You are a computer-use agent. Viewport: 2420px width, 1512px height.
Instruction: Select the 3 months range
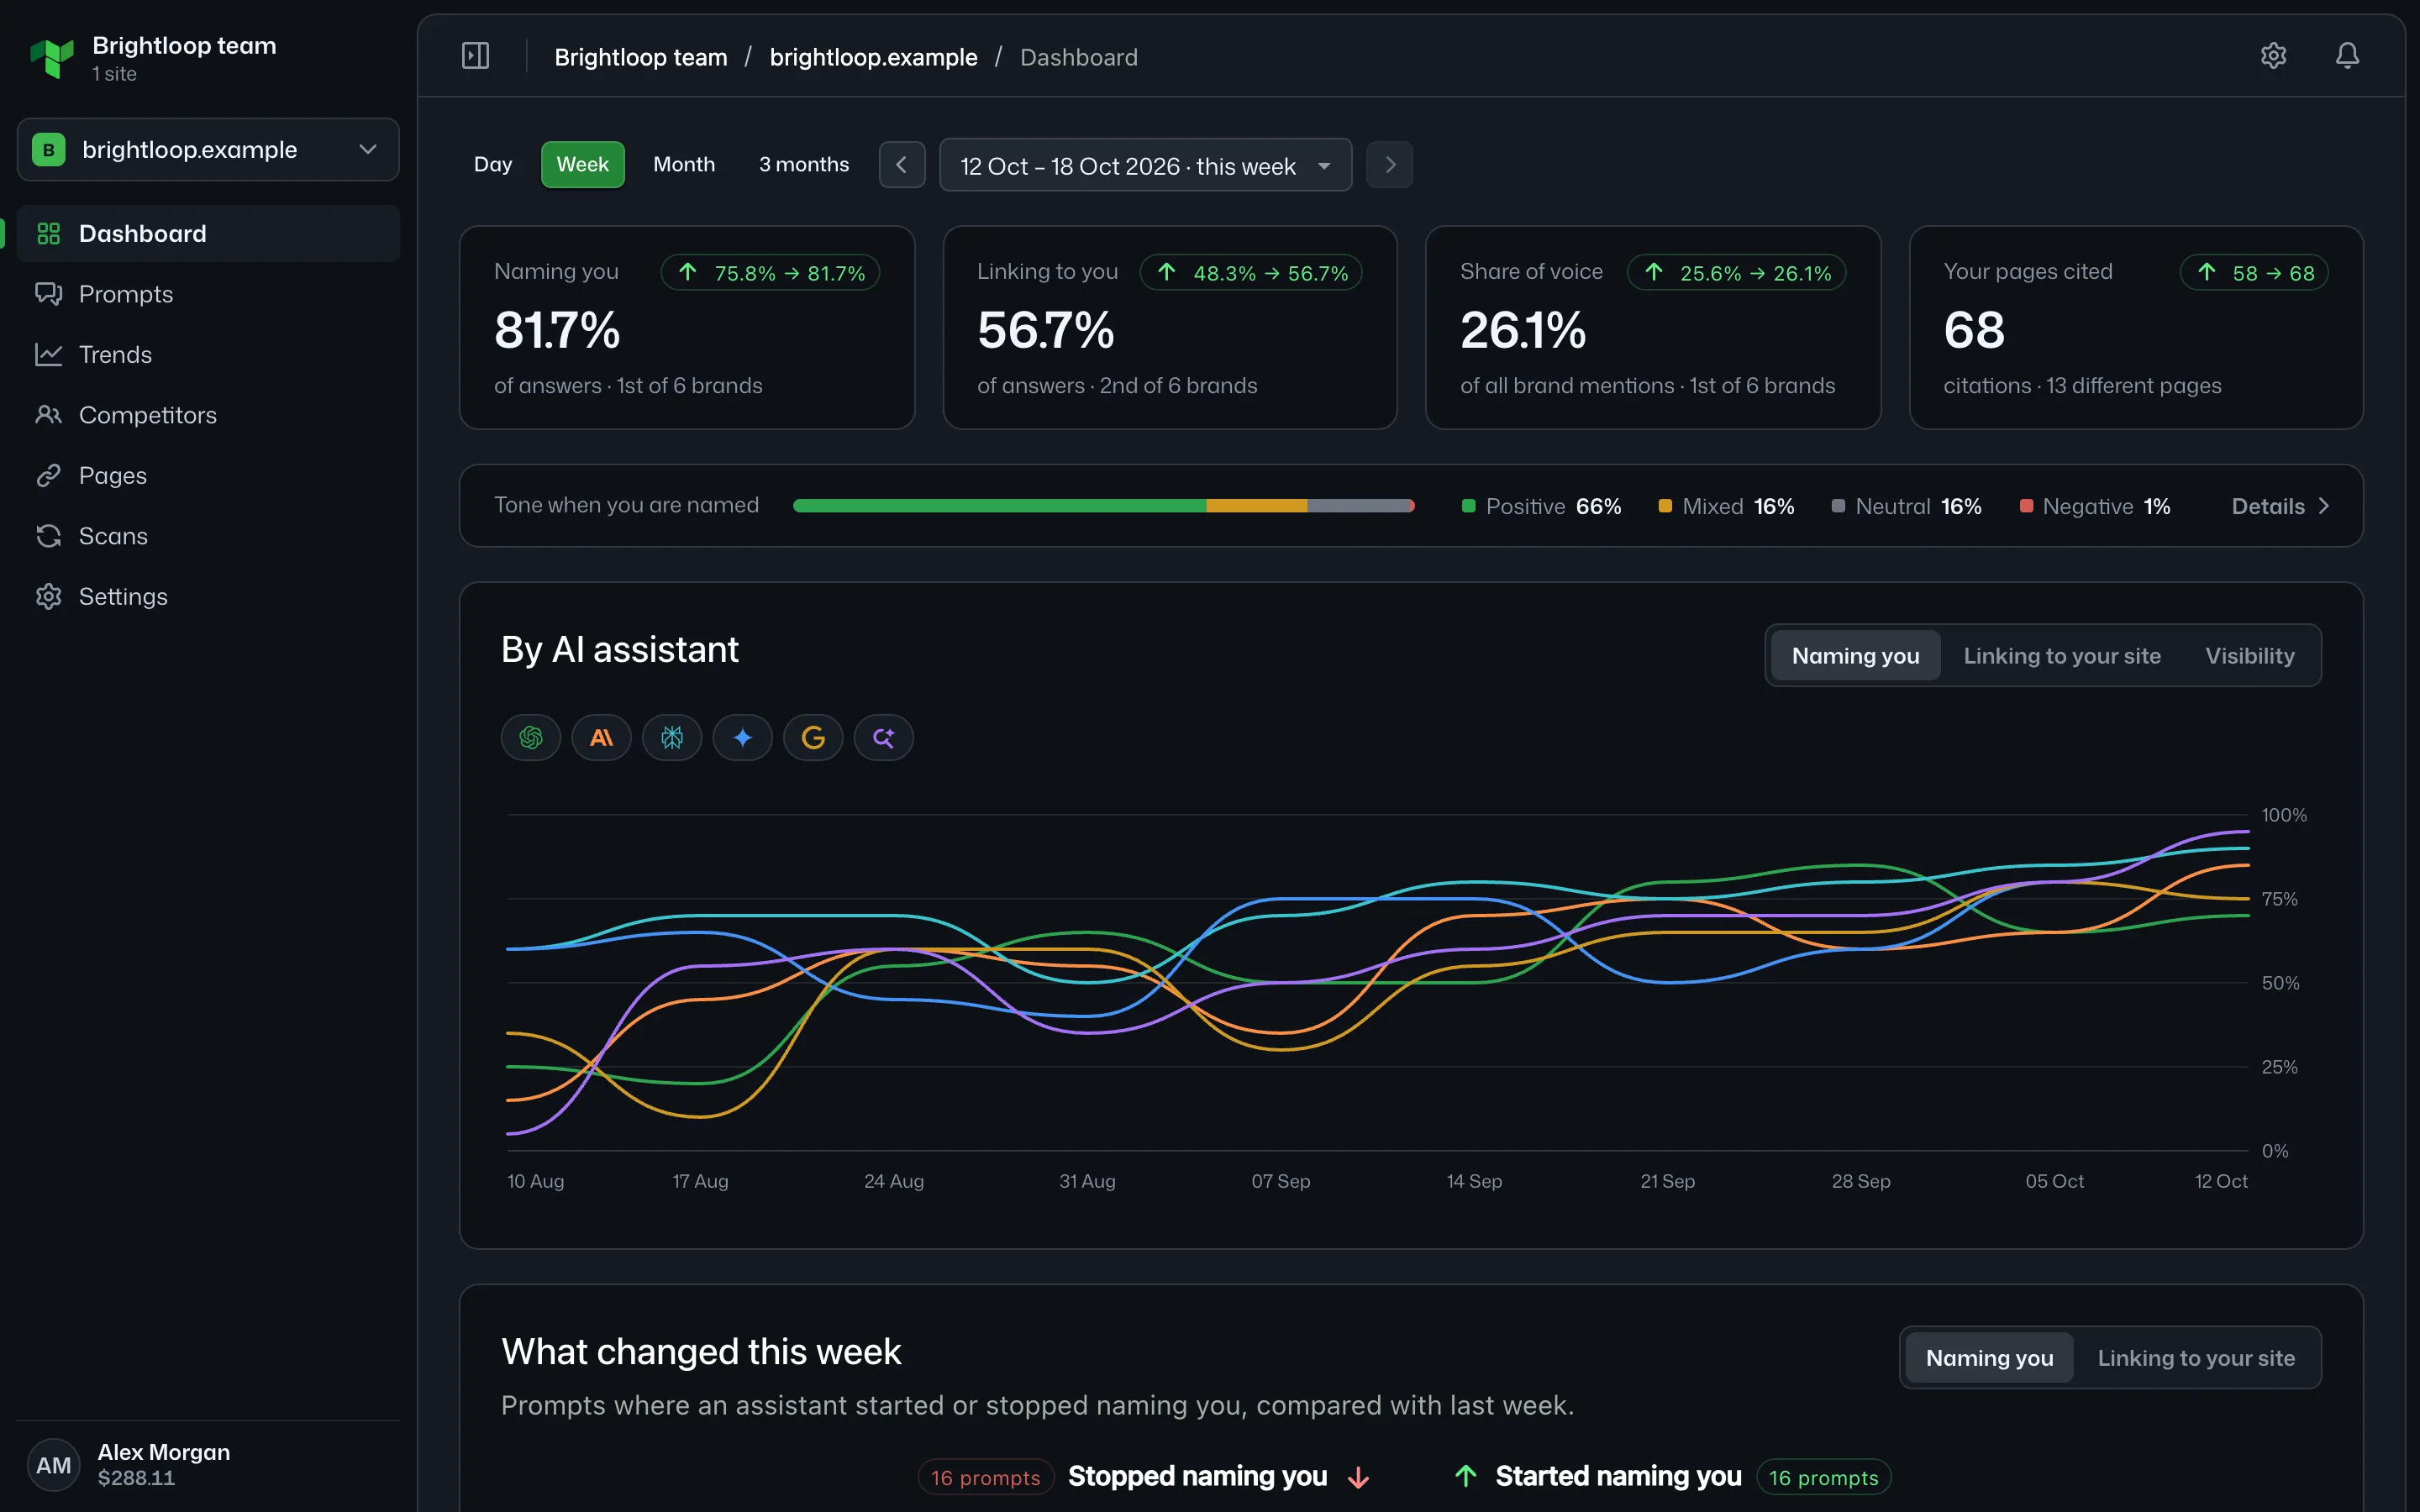pos(804,165)
